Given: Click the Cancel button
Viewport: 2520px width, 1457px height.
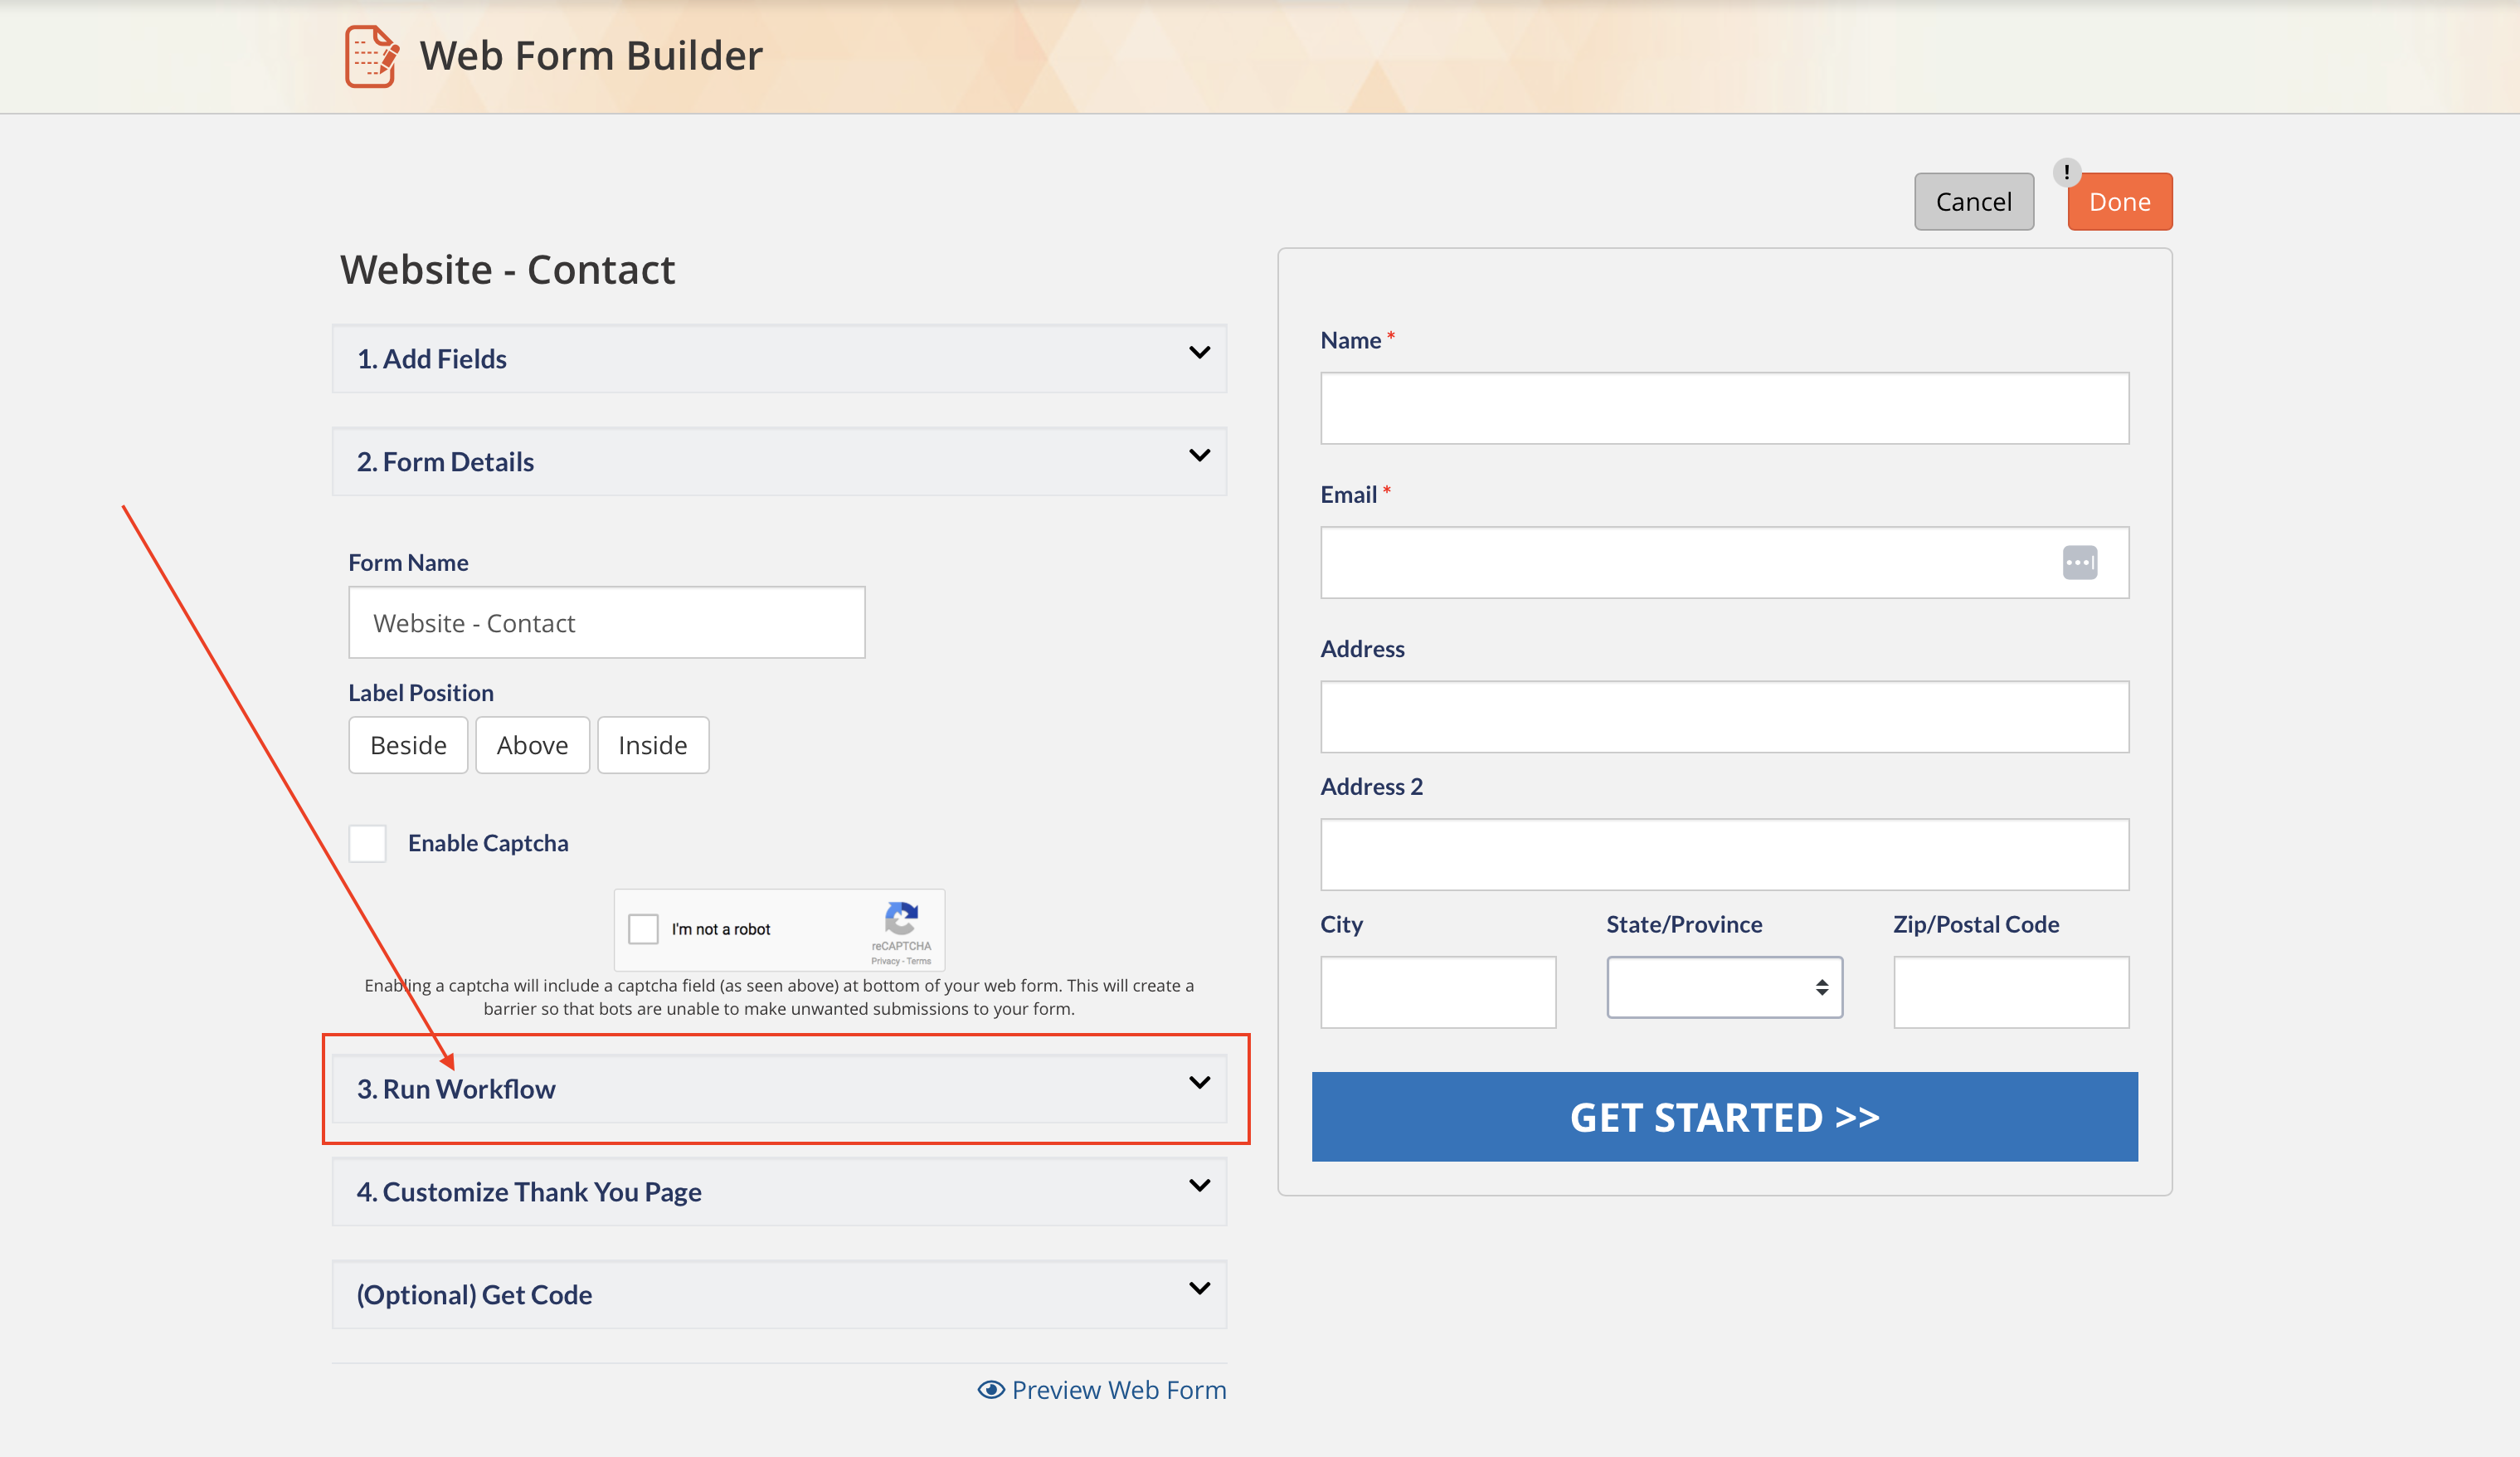Looking at the screenshot, I should 1973,202.
